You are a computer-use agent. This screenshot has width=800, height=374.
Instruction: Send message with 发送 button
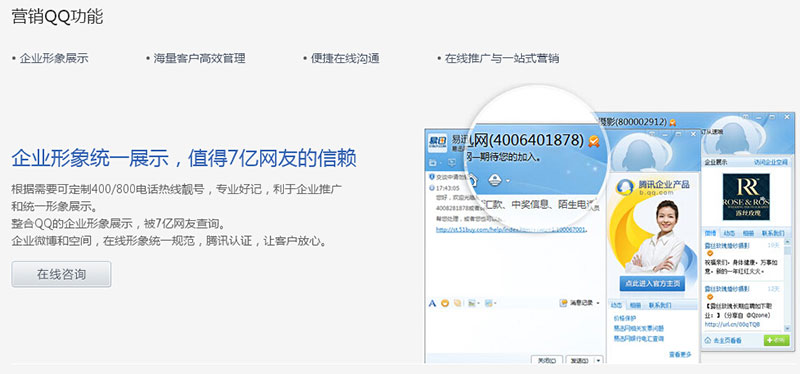(580, 360)
